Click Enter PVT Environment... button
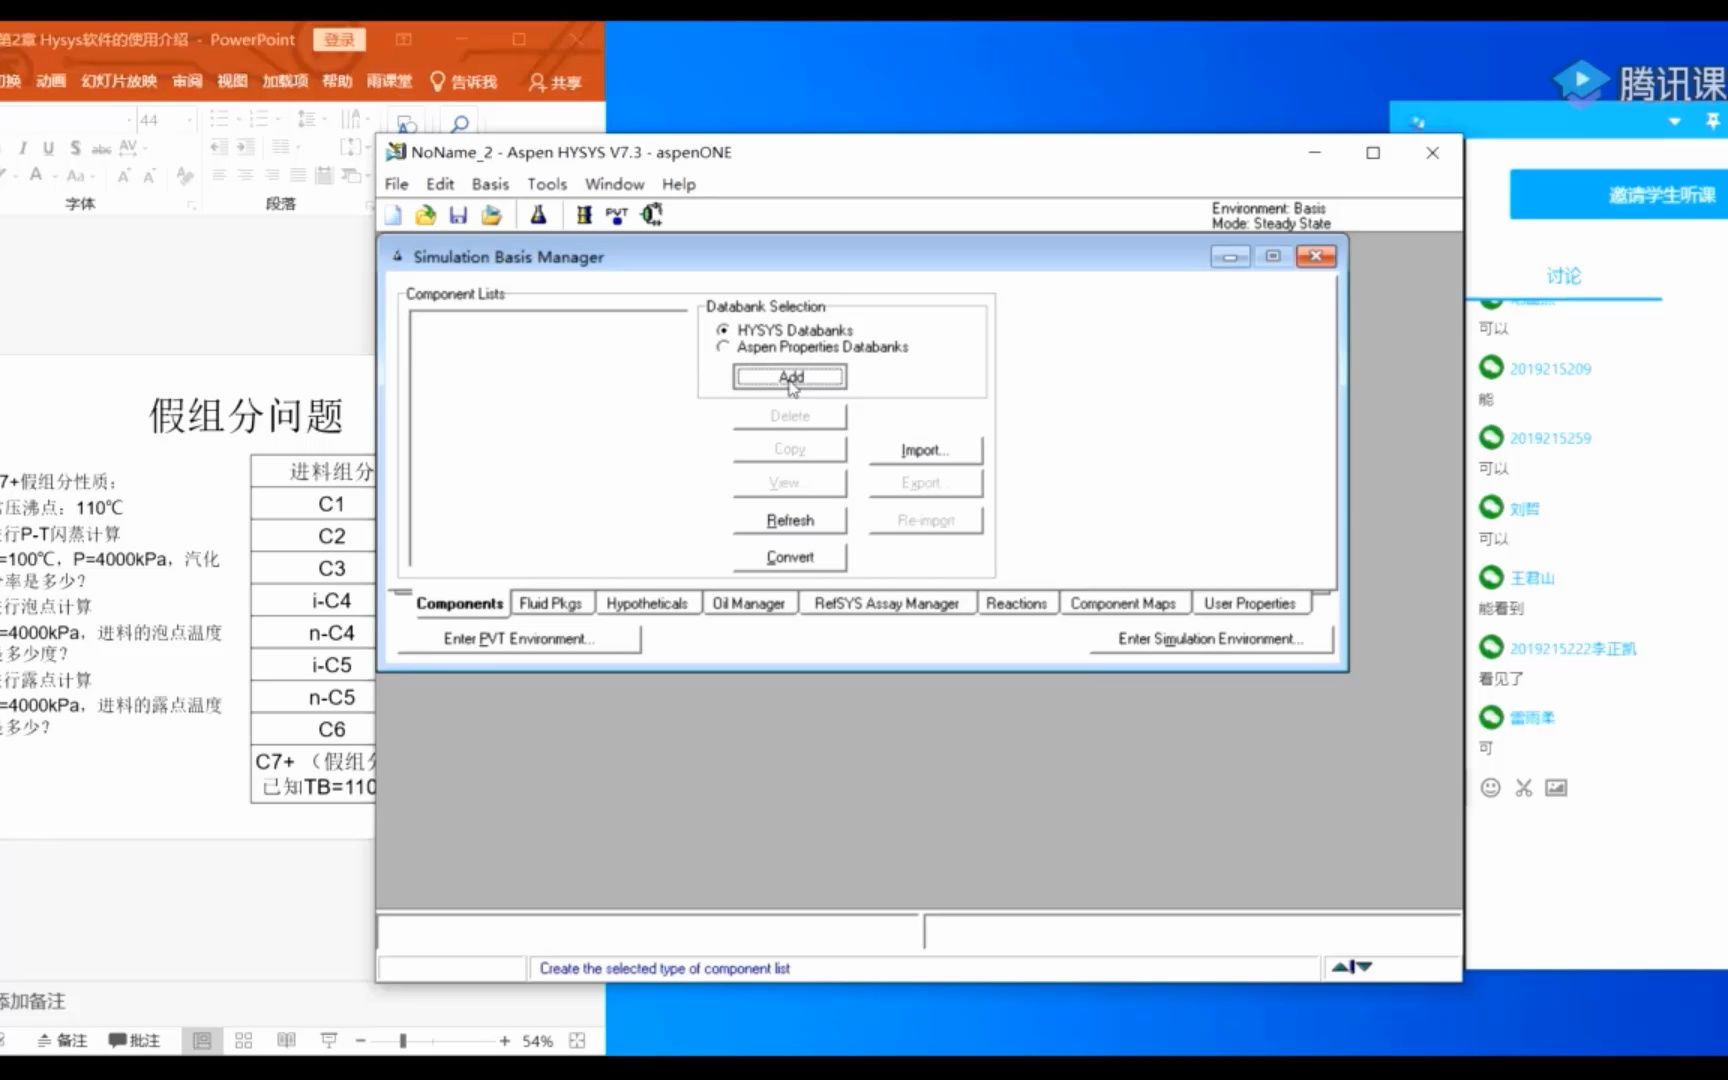Viewport: 1728px width, 1080px height. [519, 638]
